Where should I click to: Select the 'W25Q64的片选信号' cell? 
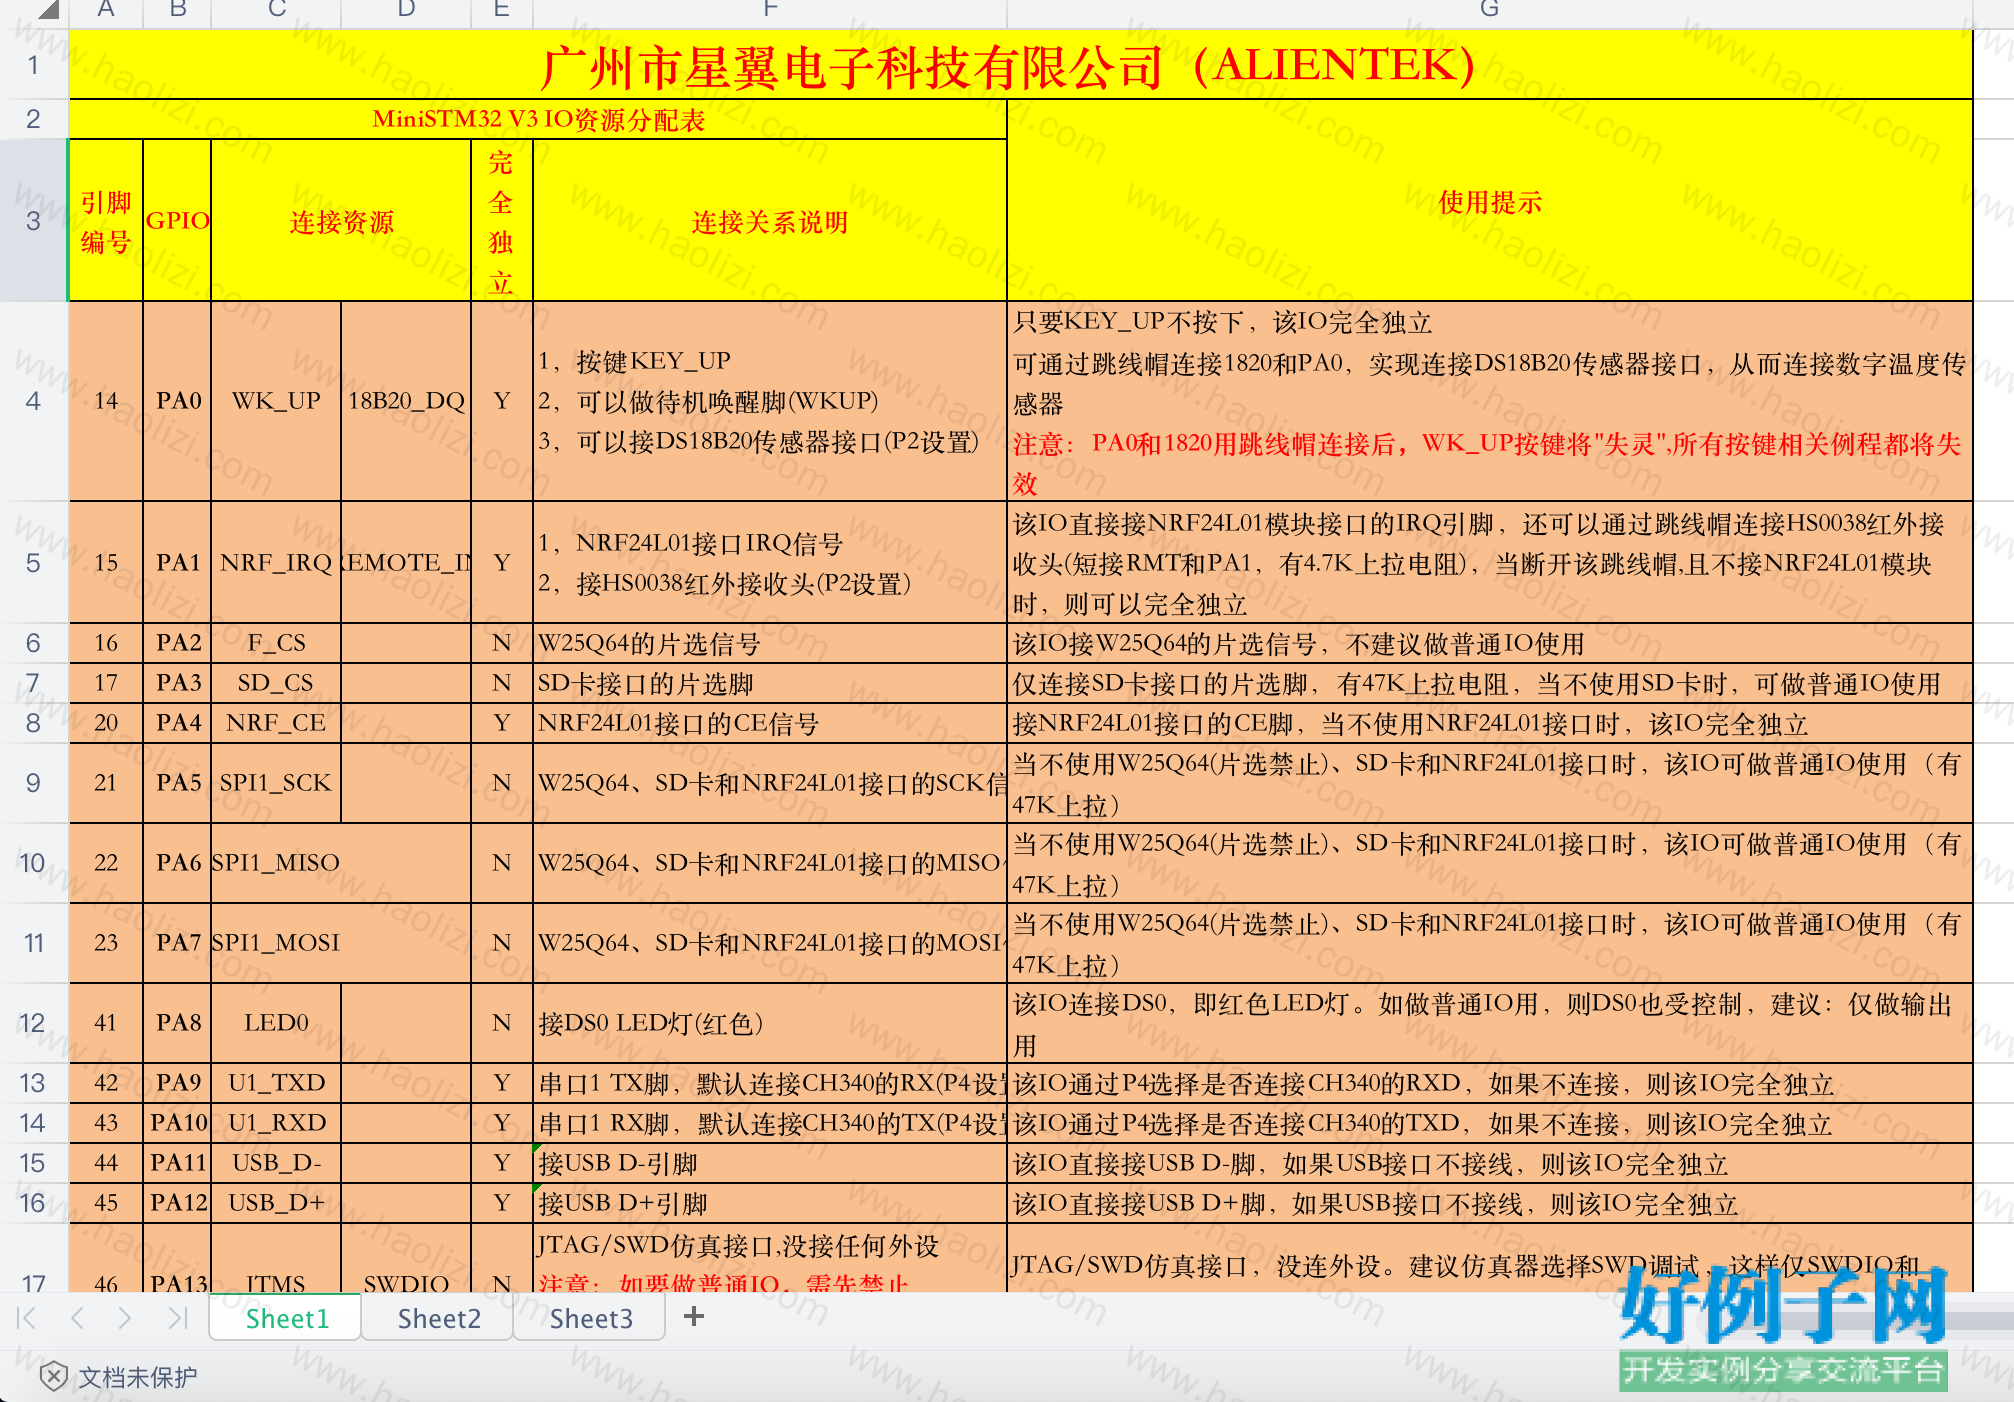coord(770,643)
